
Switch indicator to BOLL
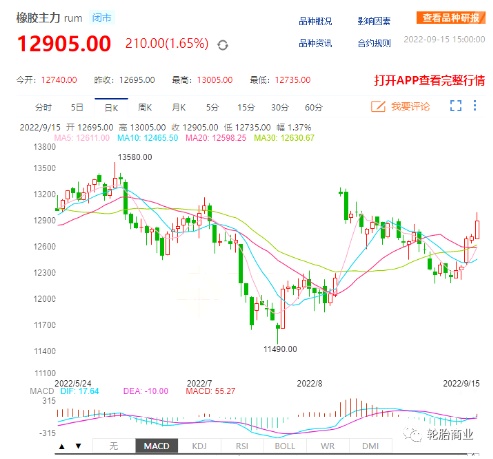click(285, 446)
